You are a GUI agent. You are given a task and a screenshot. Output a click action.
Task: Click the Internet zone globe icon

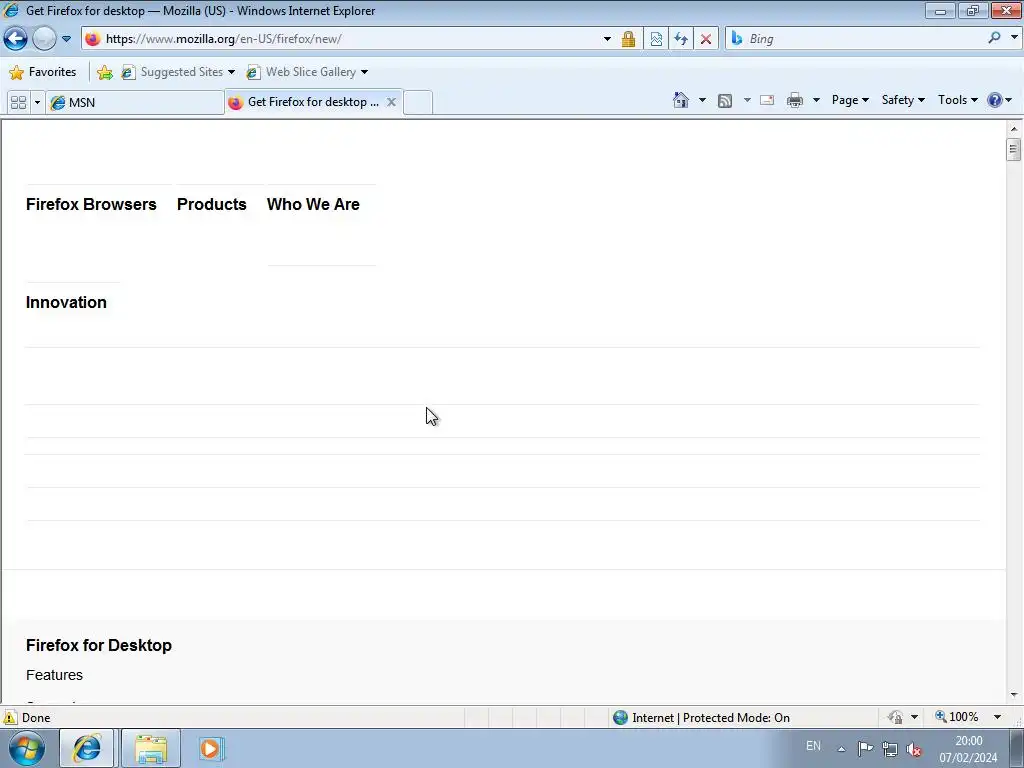coord(620,718)
